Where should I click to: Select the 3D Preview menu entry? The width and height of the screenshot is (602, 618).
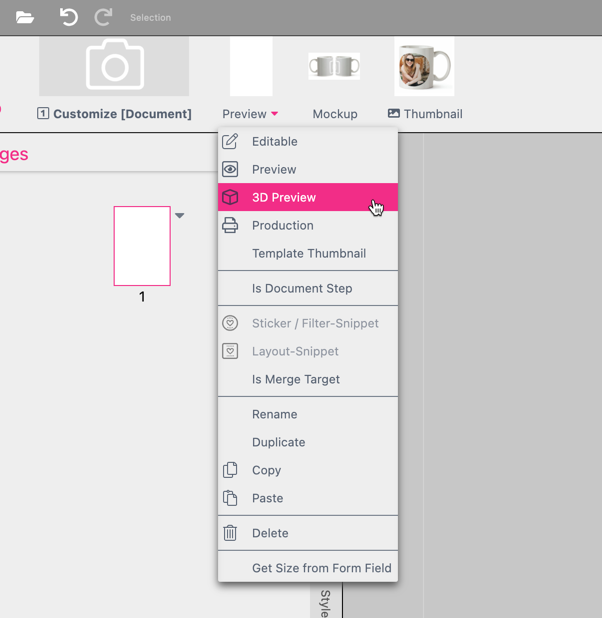(x=308, y=197)
